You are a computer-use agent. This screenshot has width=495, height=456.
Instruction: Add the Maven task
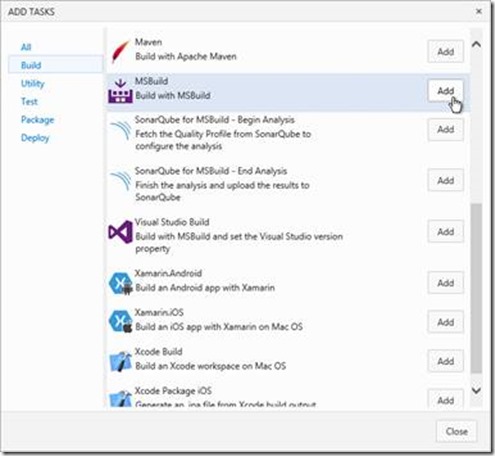click(446, 52)
